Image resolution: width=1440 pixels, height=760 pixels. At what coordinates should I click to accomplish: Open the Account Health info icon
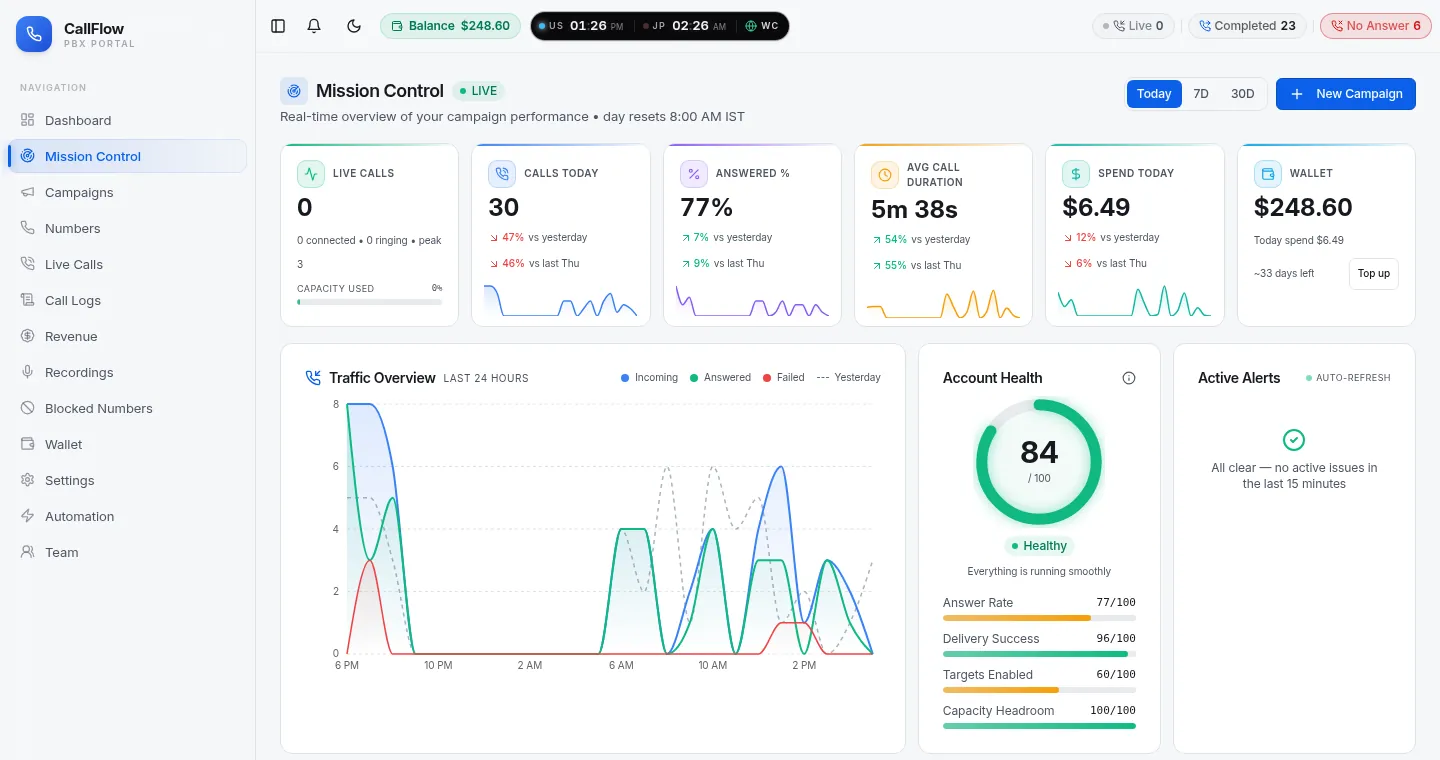1129,378
